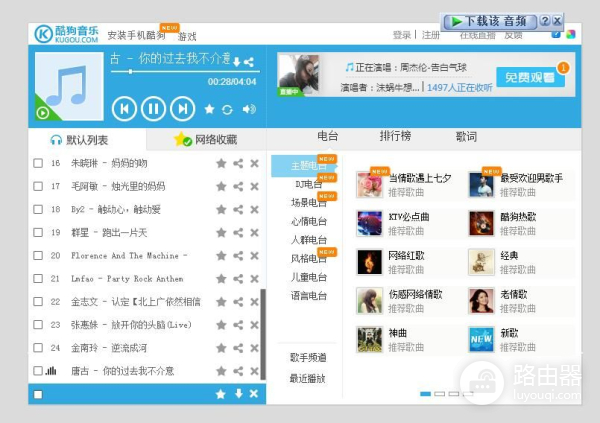Viewport: 600px width, 423px height.
Task: Favorite song 16 by star icon
Action: [221, 163]
